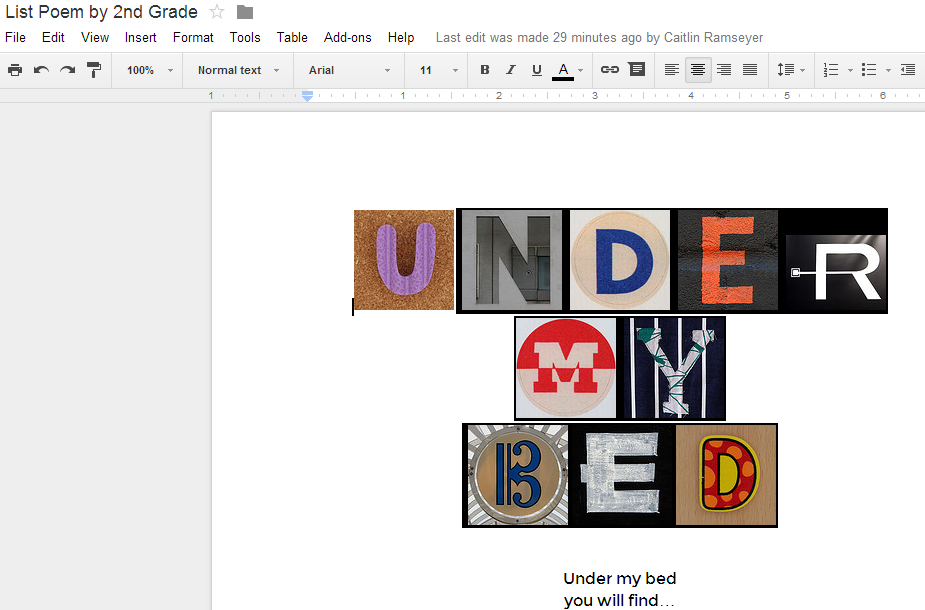925x610 pixels.
Task: Open the Arial font dropdown
Action: [349, 70]
